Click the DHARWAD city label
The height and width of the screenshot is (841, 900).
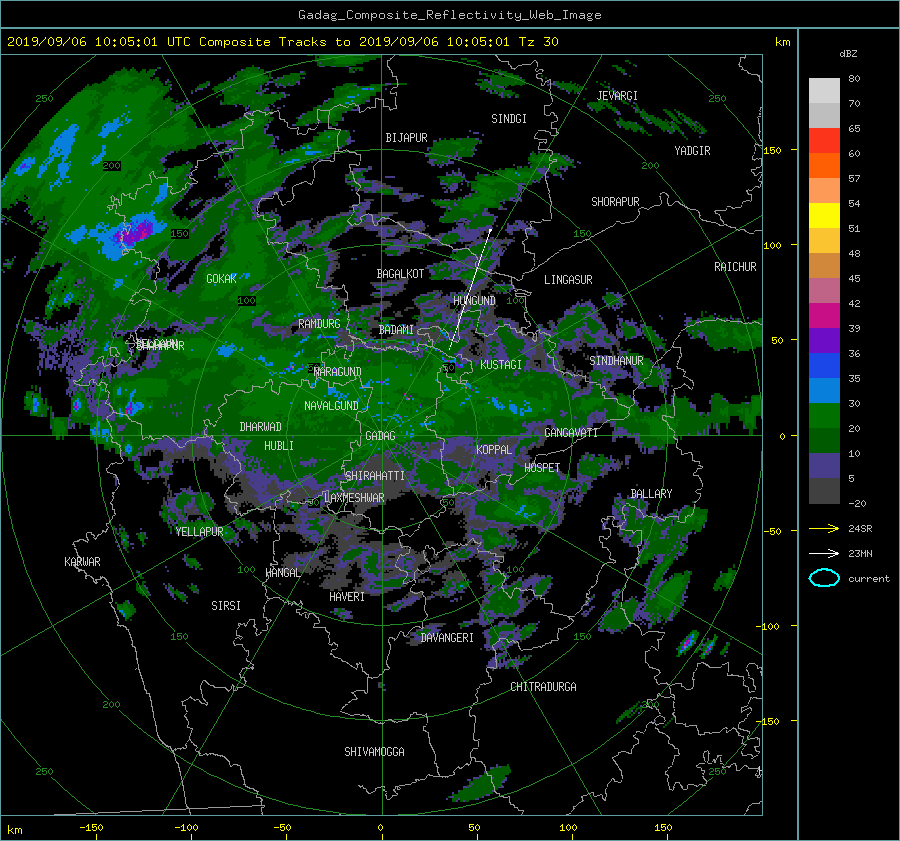click(261, 427)
